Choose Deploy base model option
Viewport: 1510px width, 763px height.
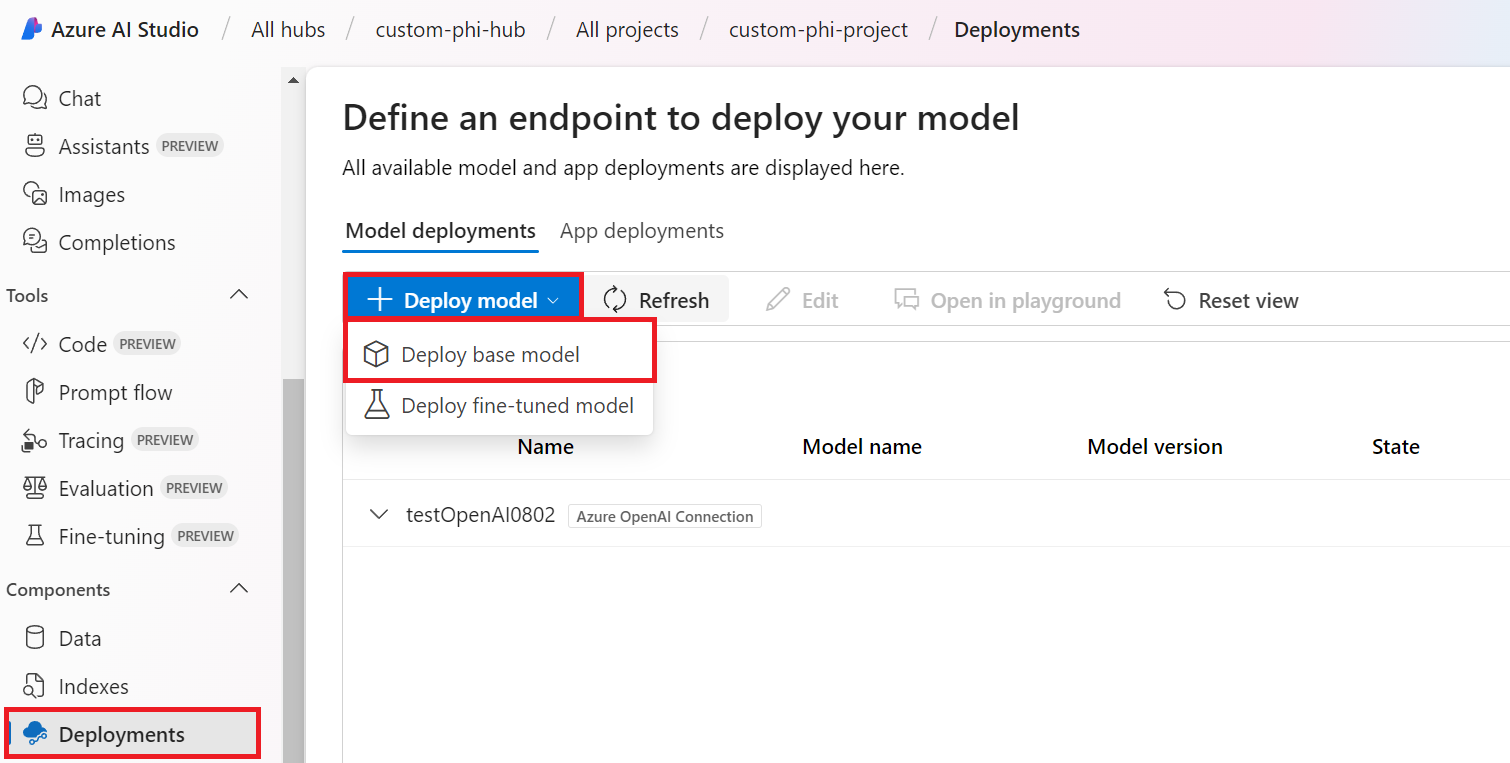499,354
